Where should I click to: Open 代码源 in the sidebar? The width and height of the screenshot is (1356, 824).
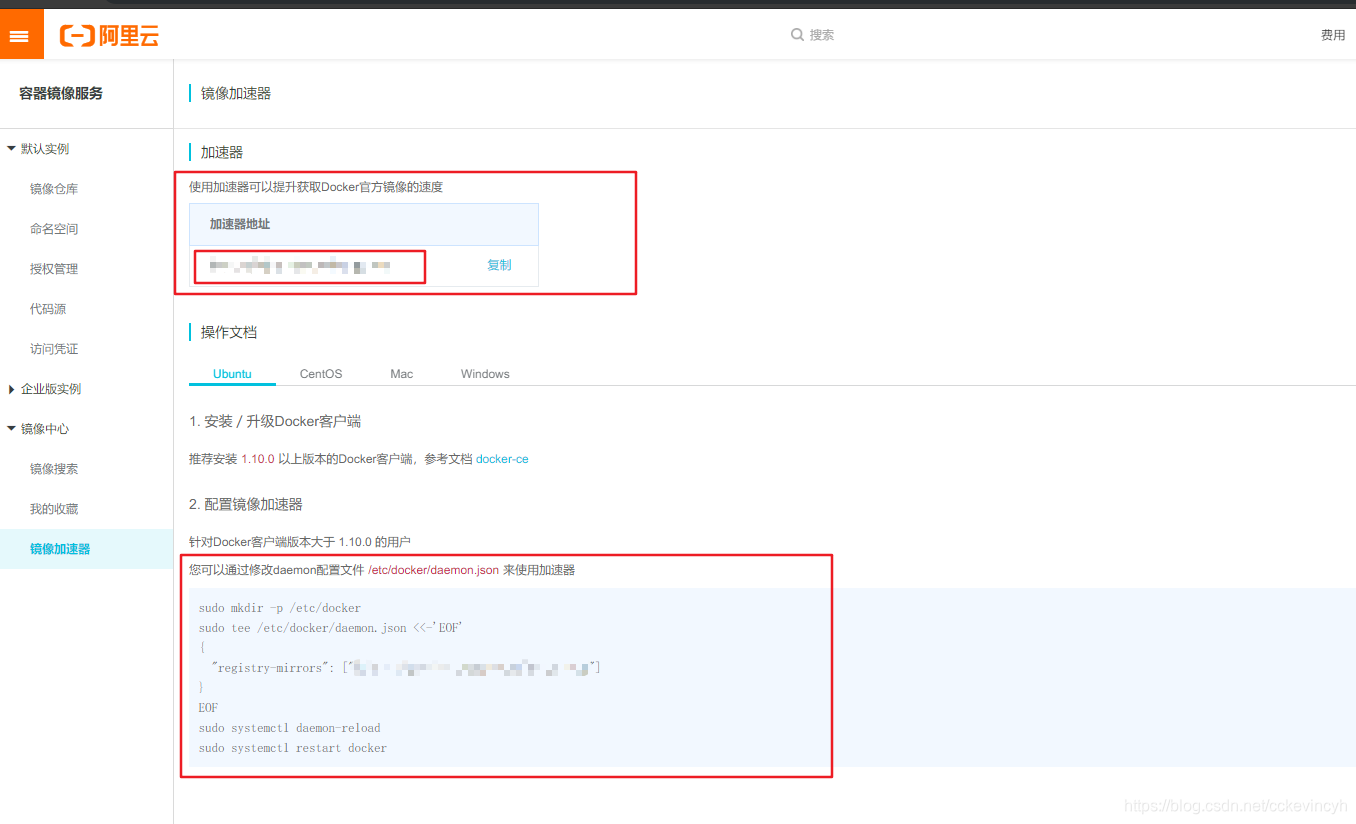pyautogui.click(x=48, y=309)
